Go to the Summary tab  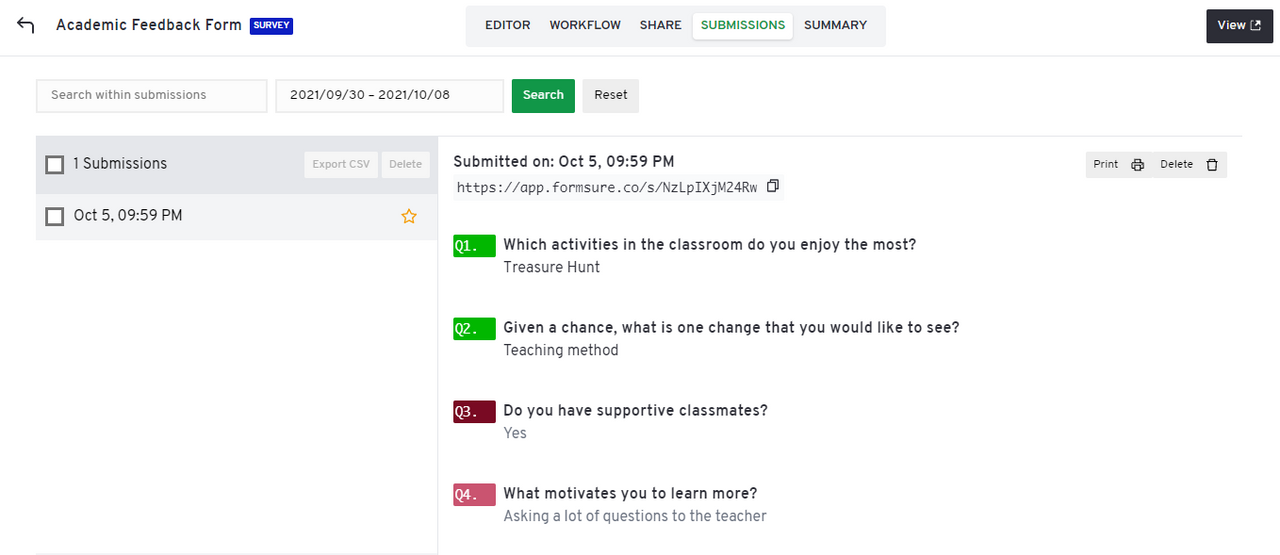pyautogui.click(x=835, y=25)
